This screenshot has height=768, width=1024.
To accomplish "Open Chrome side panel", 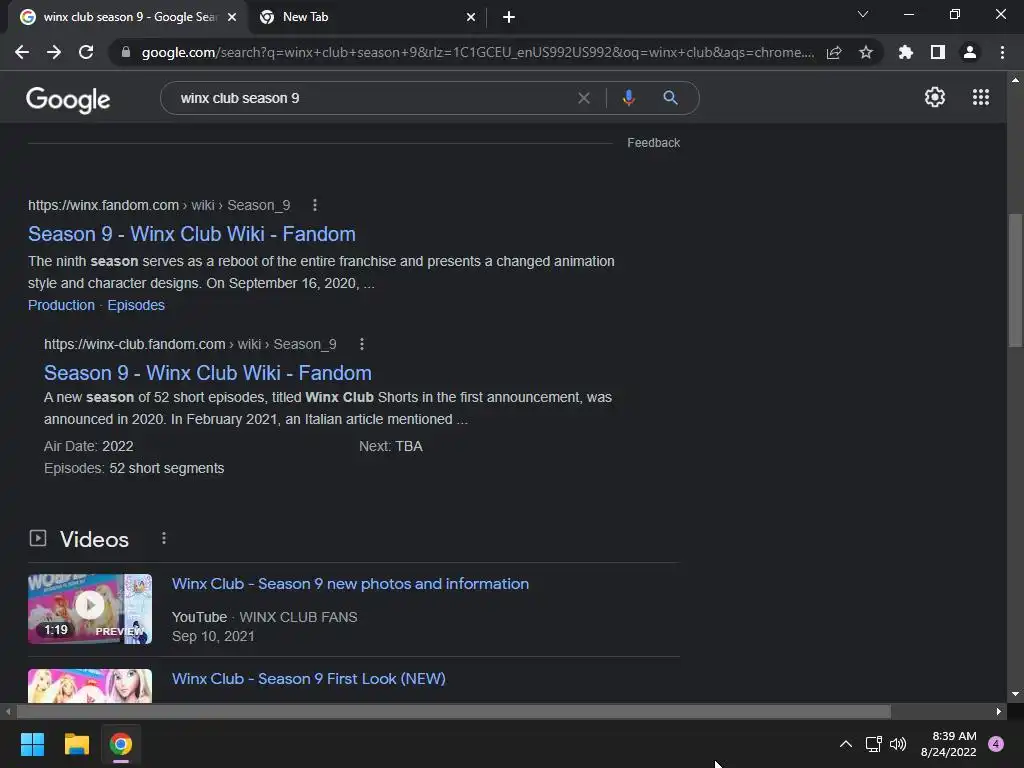I will tap(938, 52).
